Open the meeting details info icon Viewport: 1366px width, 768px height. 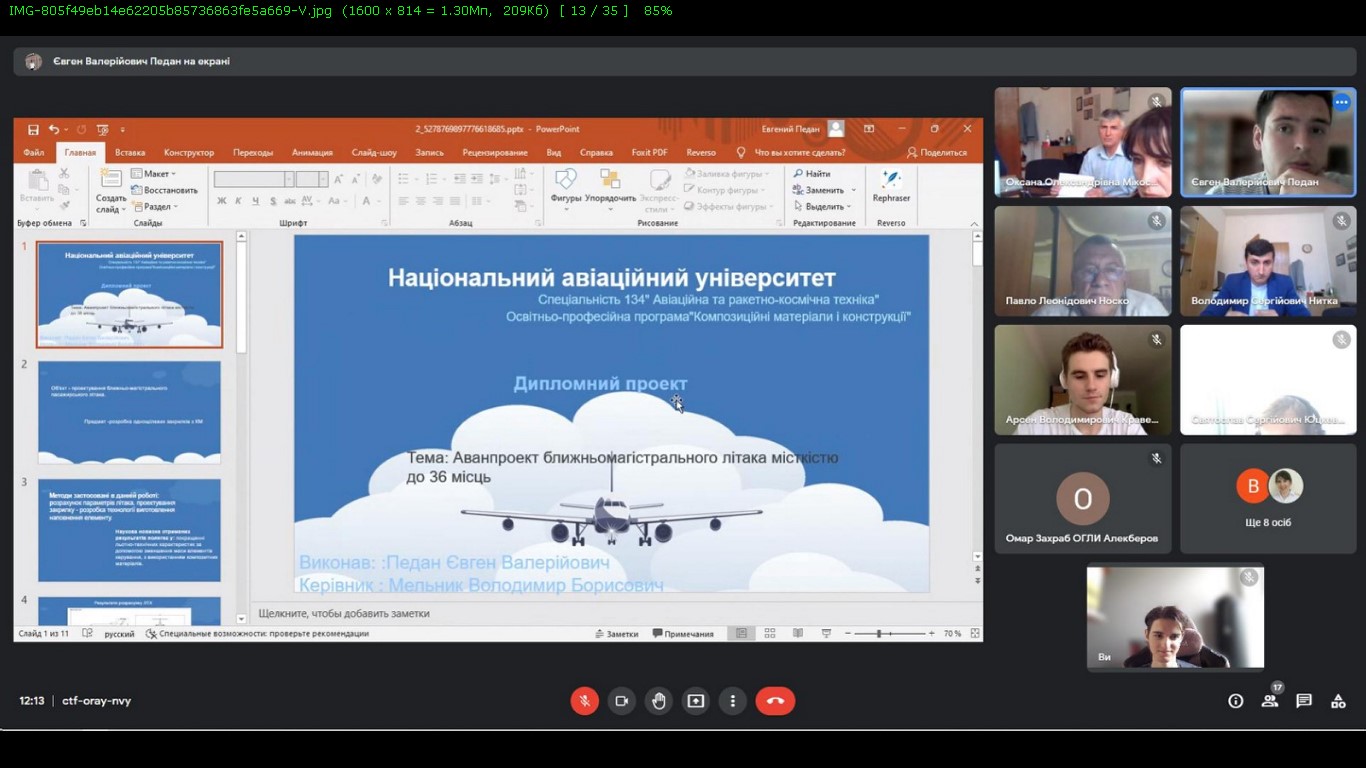[x=1235, y=701]
